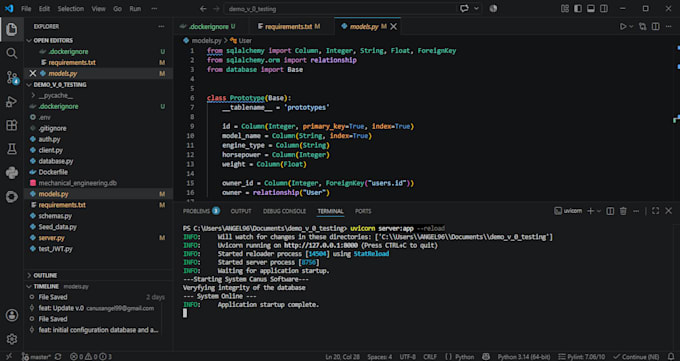680x361 pixels.
Task: Open the Testing flask view
Action: point(12,149)
